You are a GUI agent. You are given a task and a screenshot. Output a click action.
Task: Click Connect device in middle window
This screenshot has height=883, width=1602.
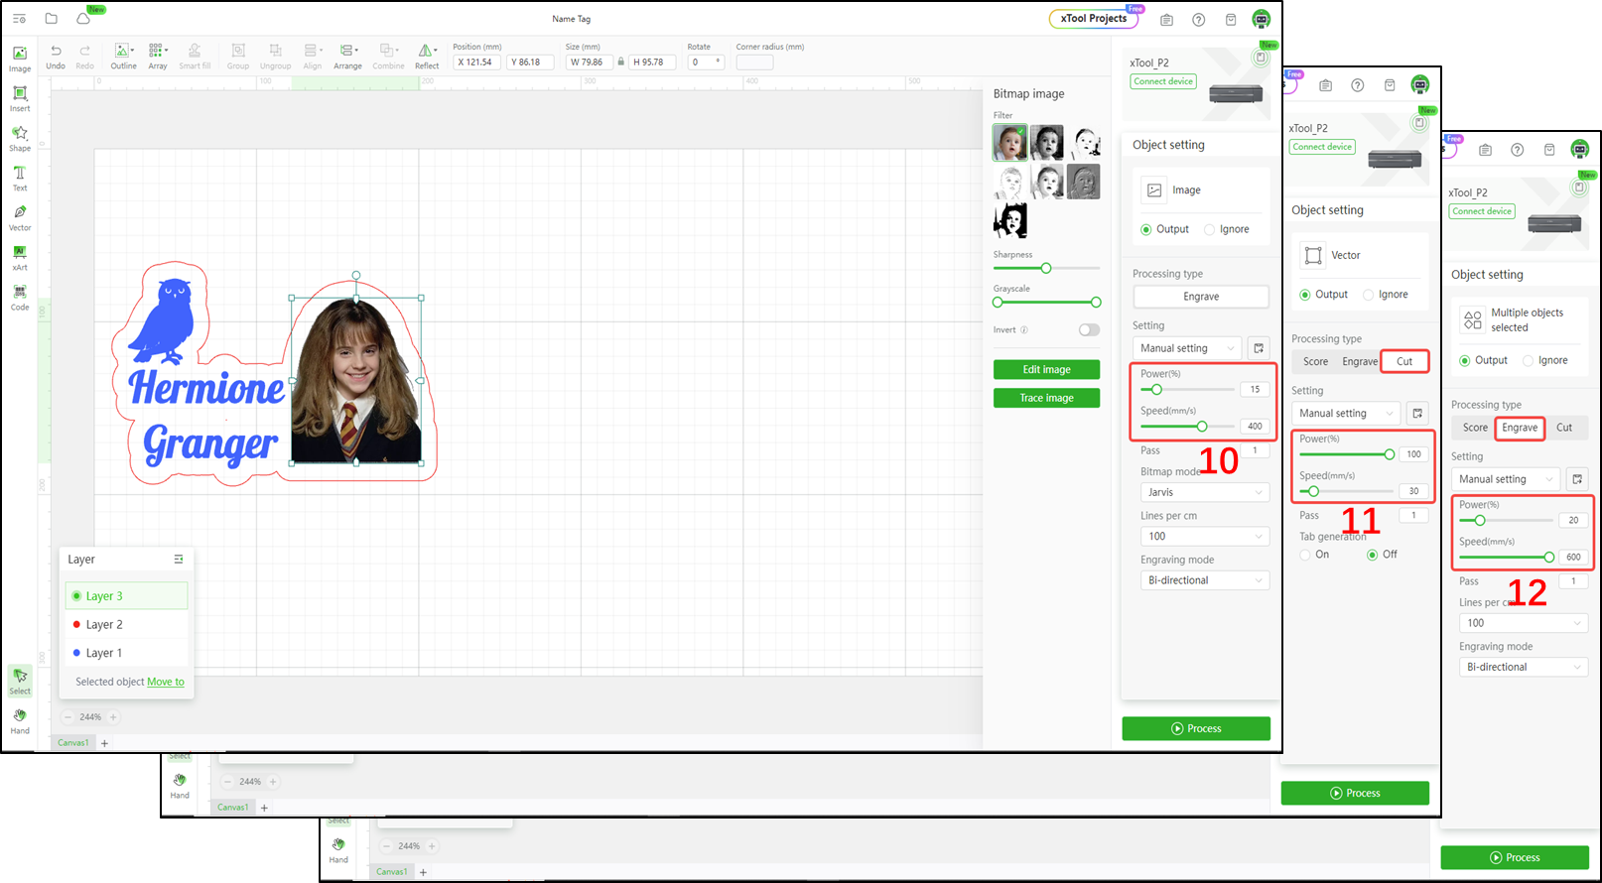click(x=1322, y=147)
